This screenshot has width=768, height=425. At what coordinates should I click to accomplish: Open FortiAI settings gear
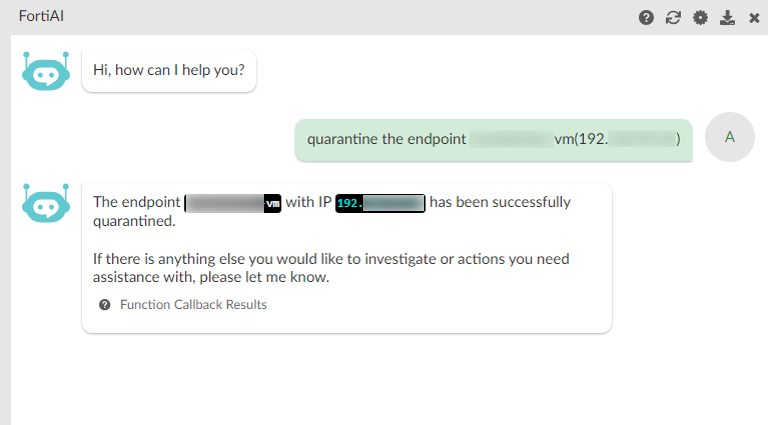700,18
